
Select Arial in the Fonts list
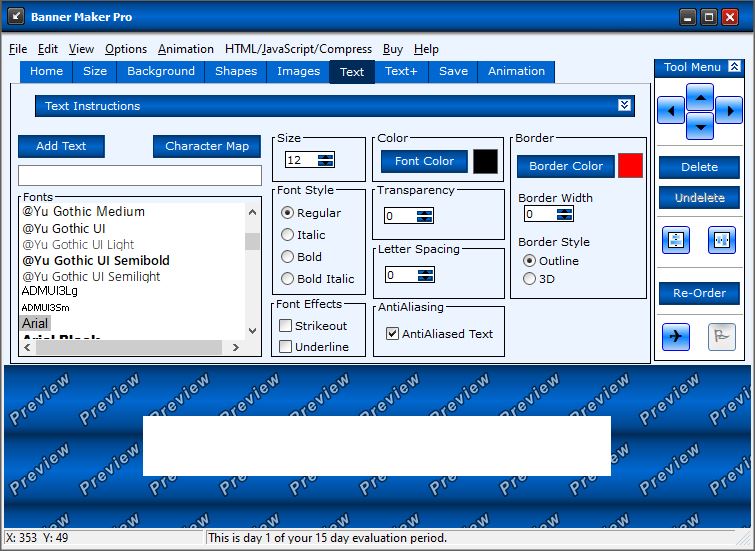pyautogui.click(x=35, y=323)
